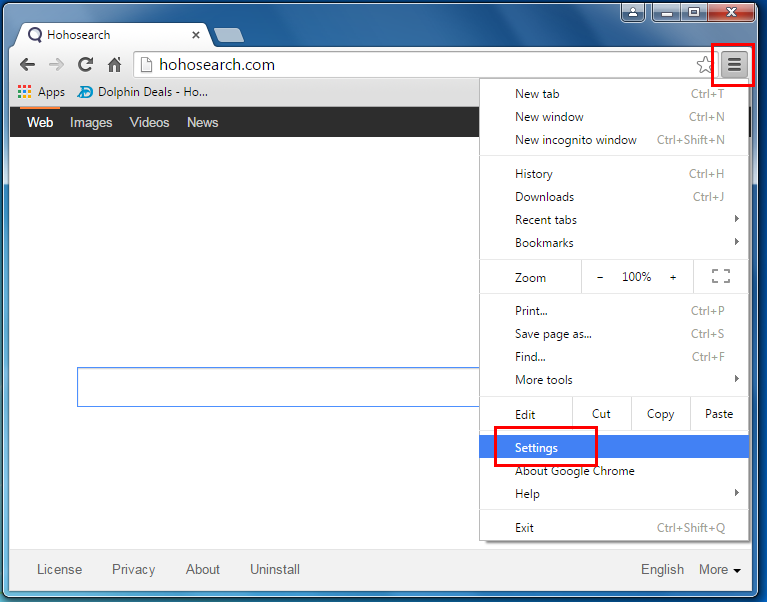Expand the Help submenu

click(x=614, y=494)
